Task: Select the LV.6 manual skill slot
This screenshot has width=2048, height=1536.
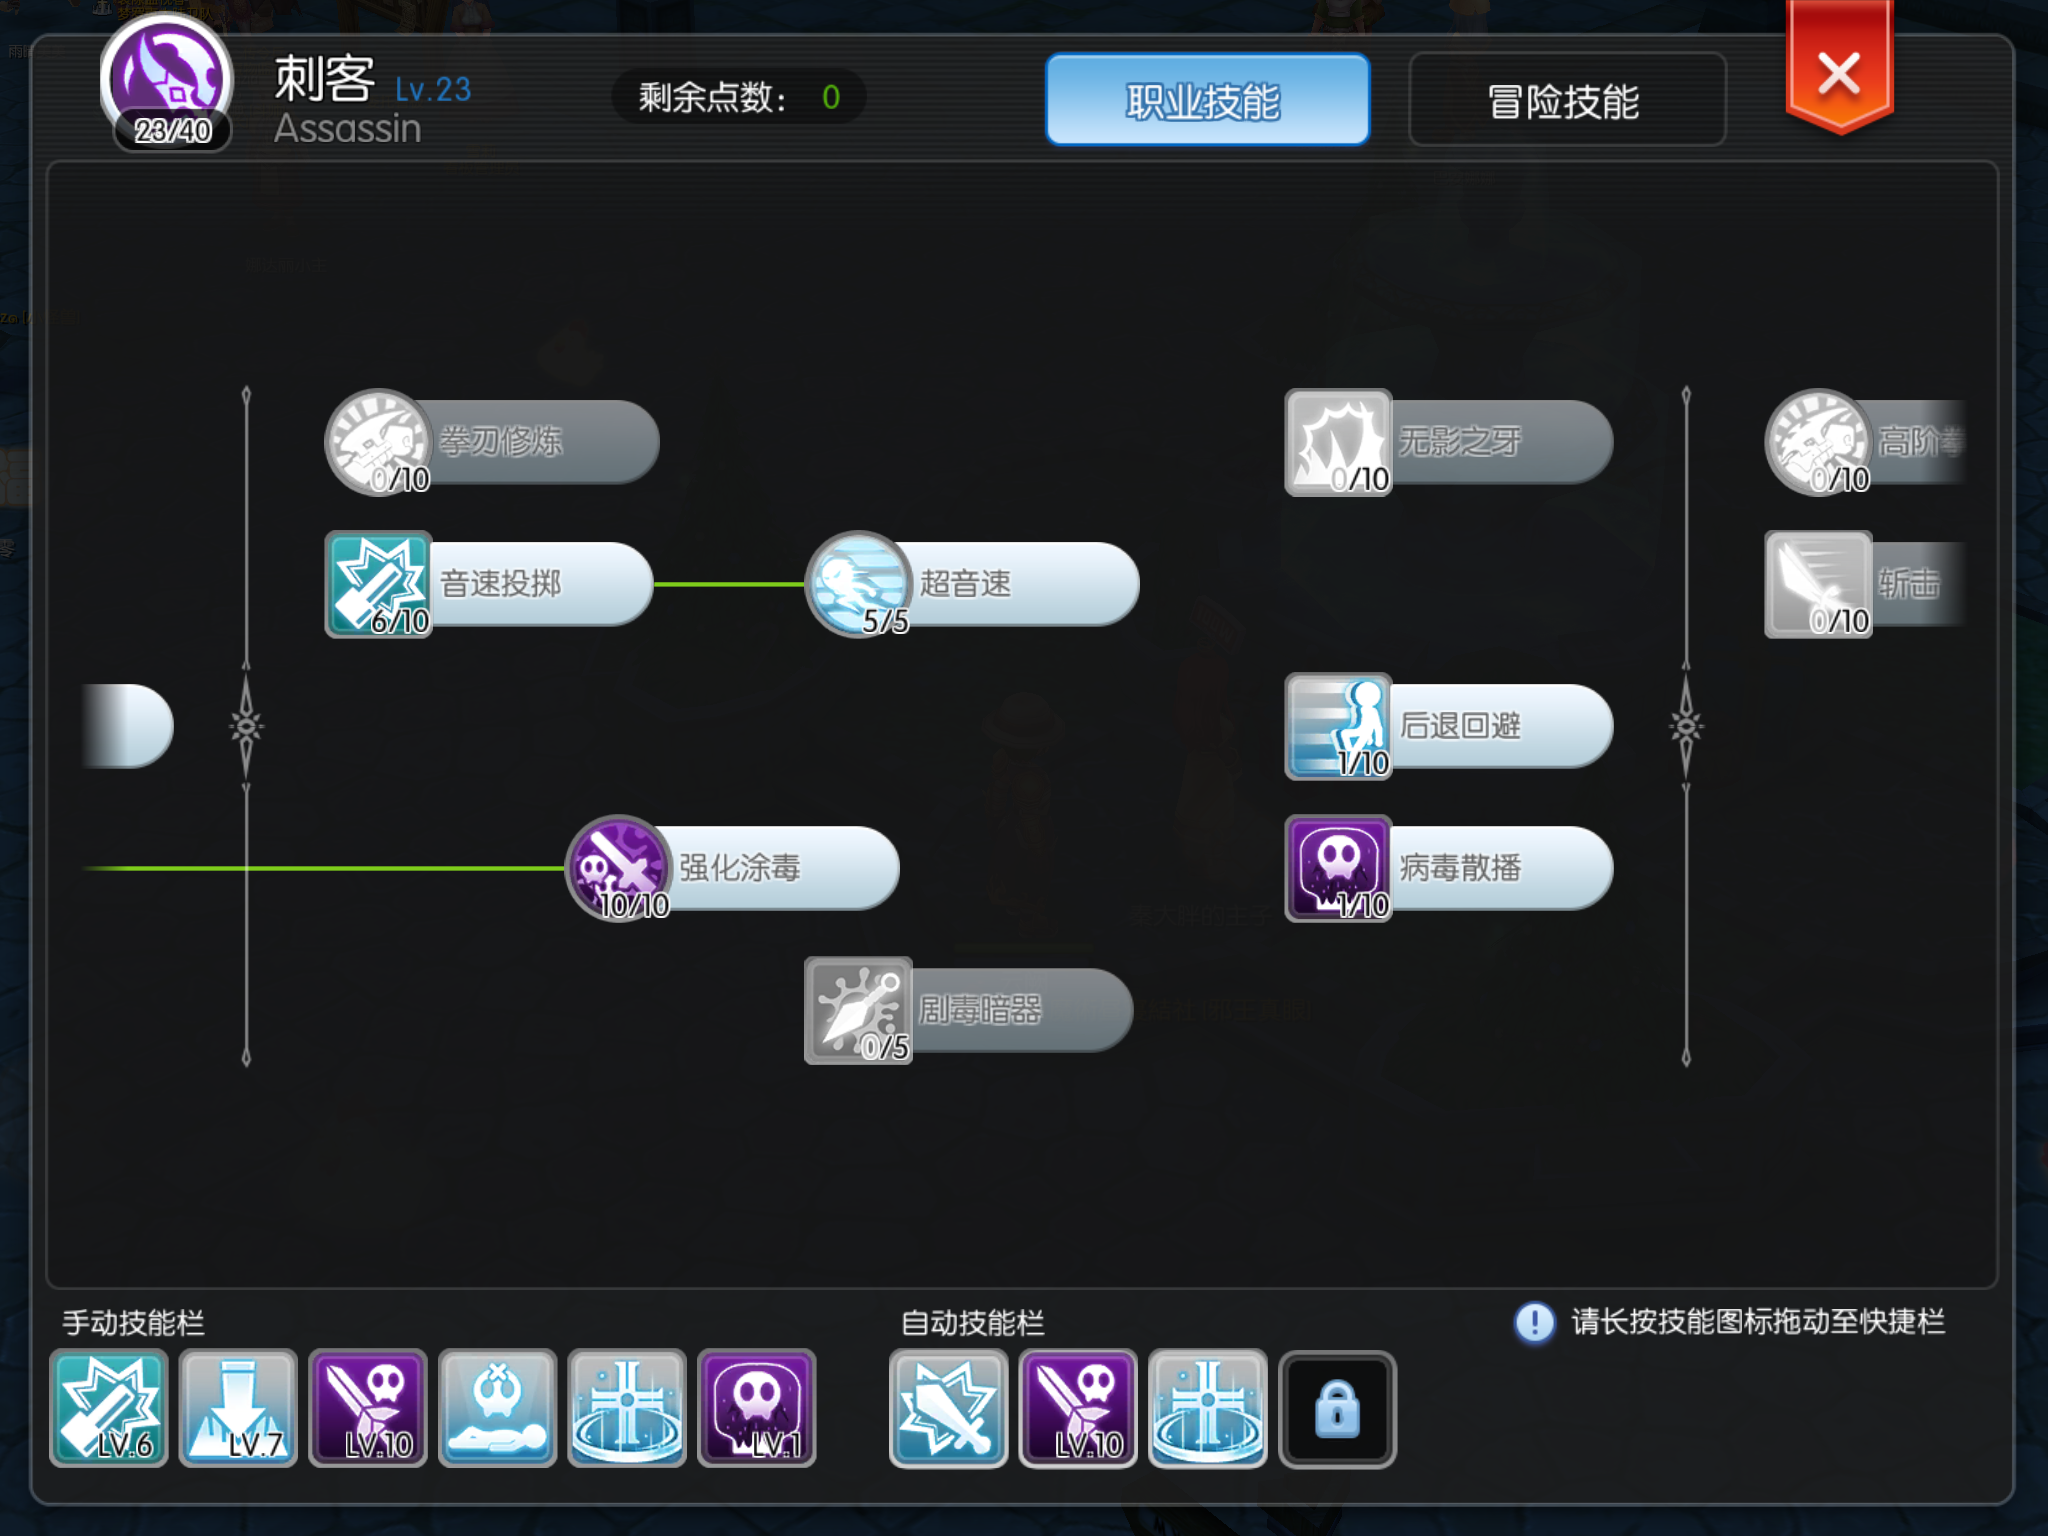Action: click(109, 1408)
